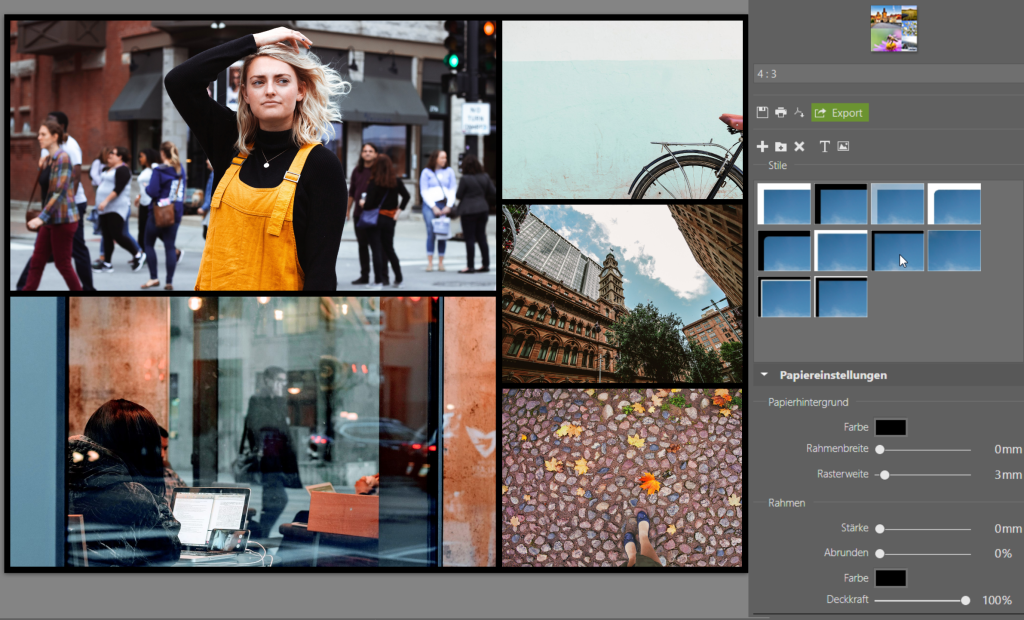Select the photo of woman in yellow overalls
The width and height of the screenshot is (1024, 620).
coord(253,155)
